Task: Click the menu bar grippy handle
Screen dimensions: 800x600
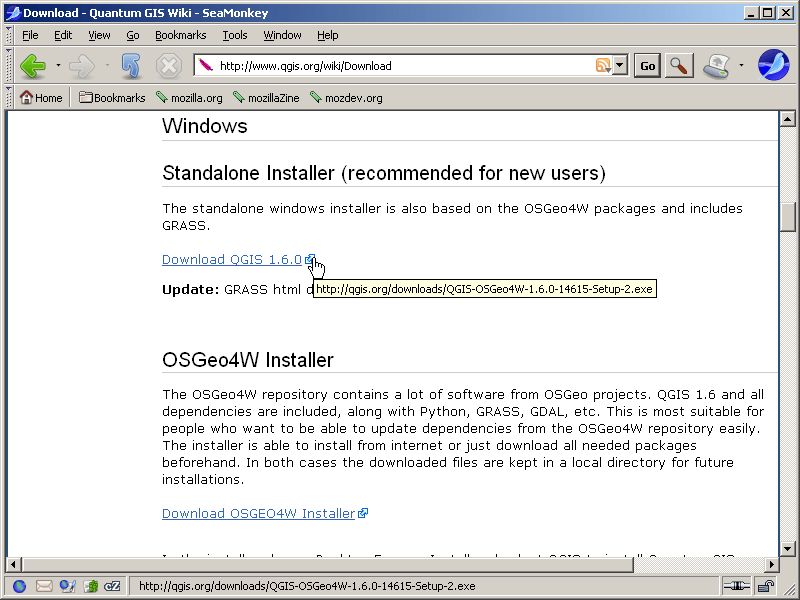Action: tap(9, 35)
